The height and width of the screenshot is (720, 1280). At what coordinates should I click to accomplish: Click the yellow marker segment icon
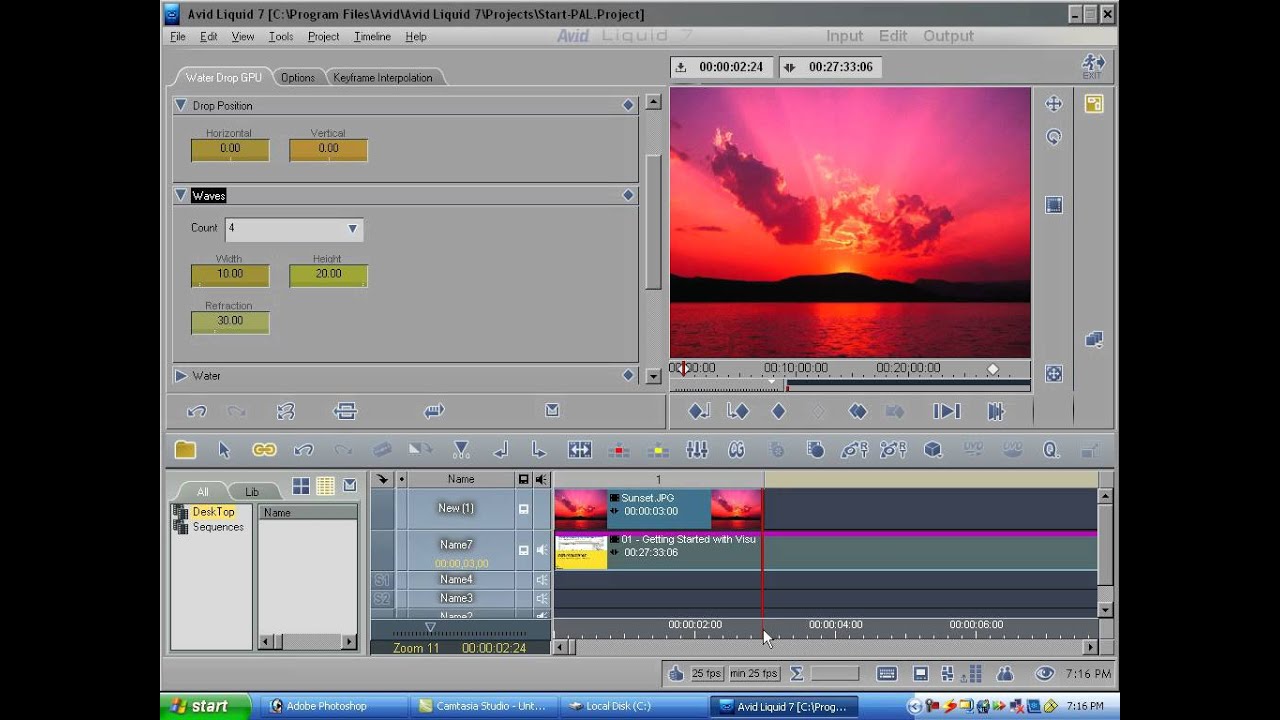pyautogui.click(x=657, y=450)
